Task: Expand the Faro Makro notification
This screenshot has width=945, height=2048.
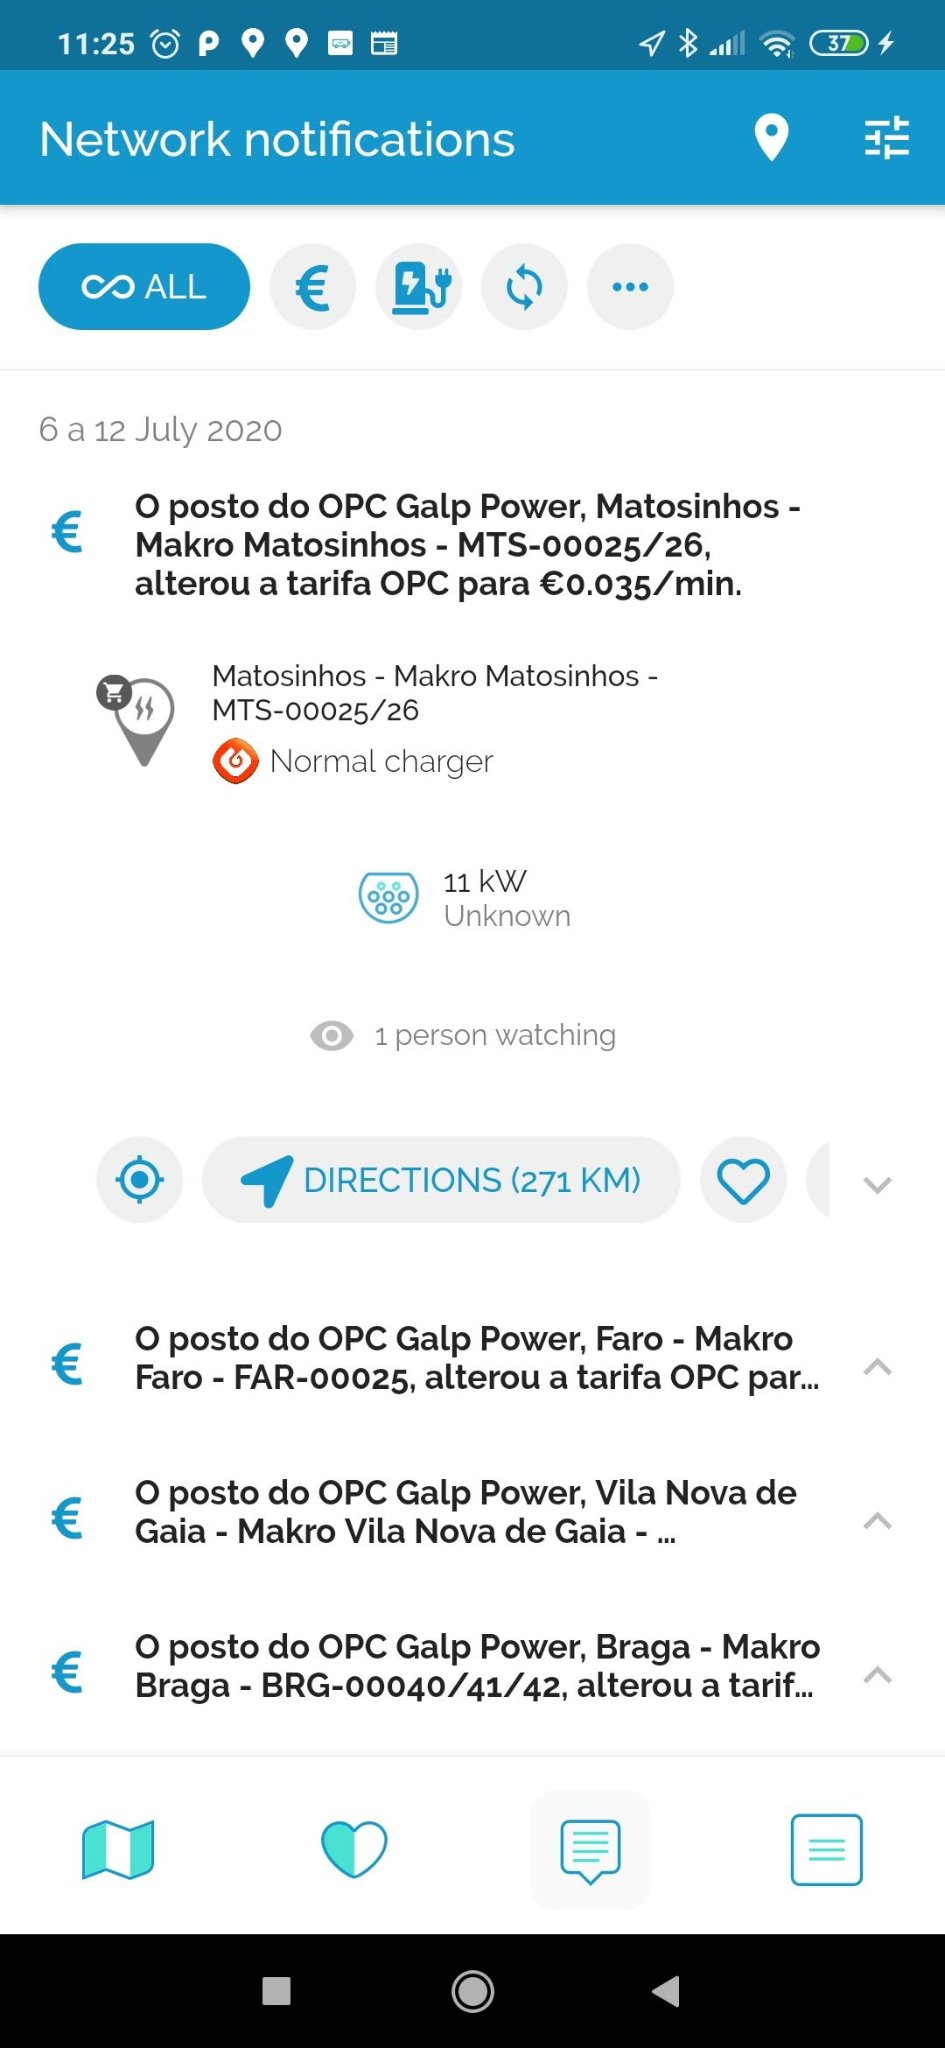Action: [x=877, y=1366]
